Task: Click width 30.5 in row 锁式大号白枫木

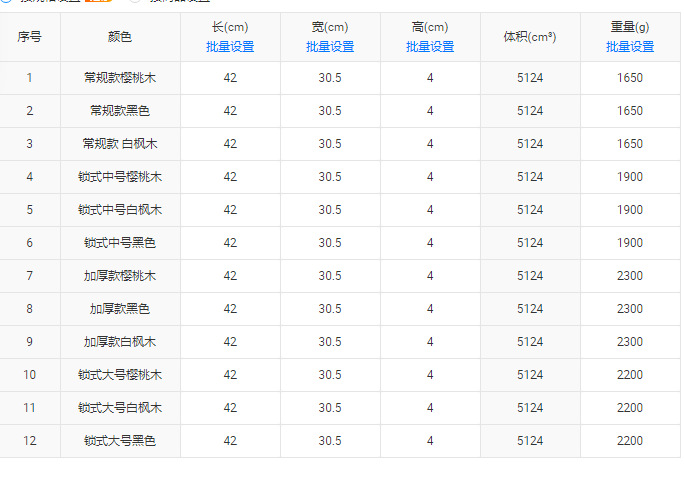Action: [x=330, y=408]
